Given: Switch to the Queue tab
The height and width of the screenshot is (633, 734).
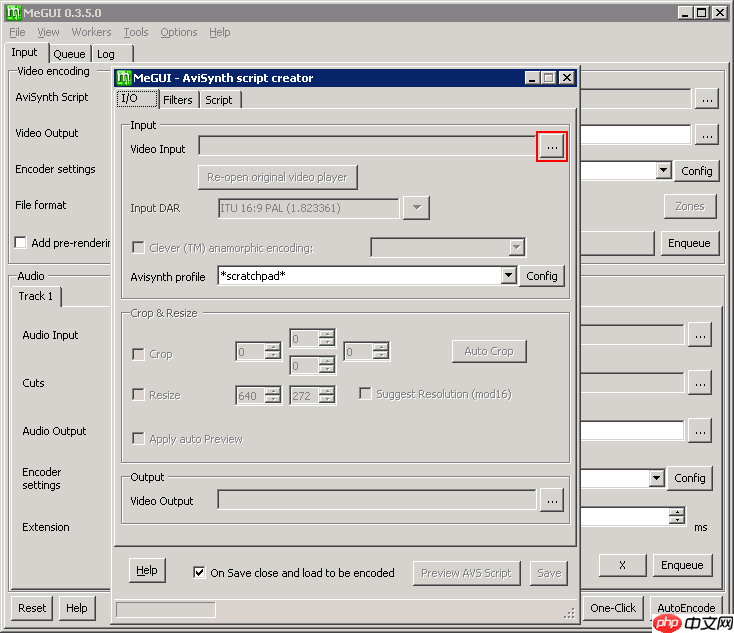Looking at the screenshot, I should 69,54.
